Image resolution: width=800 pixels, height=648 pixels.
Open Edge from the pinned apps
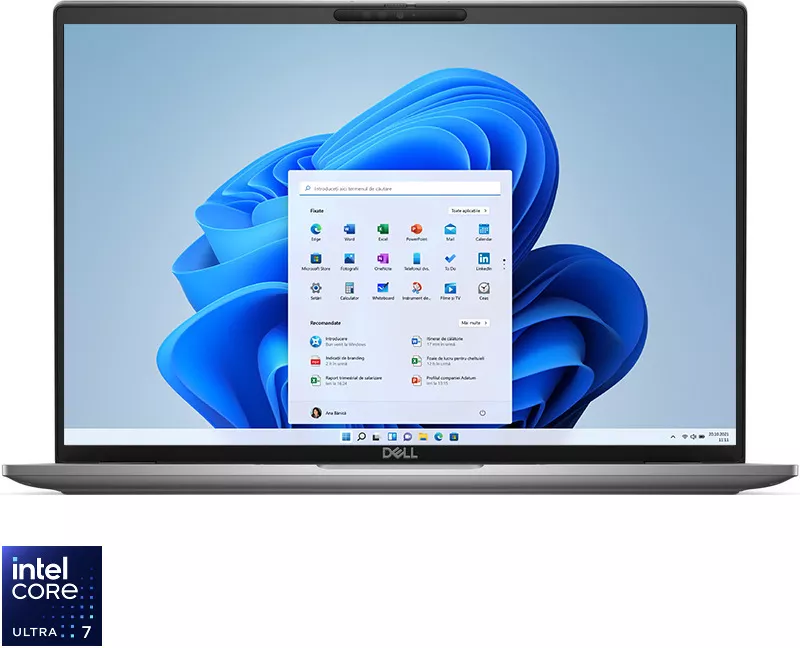point(316,232)
